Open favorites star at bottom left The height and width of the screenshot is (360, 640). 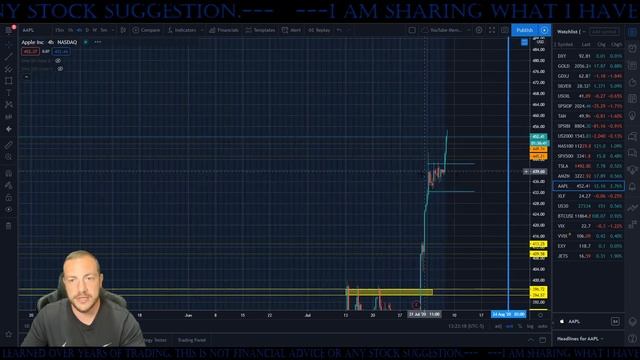9,334
